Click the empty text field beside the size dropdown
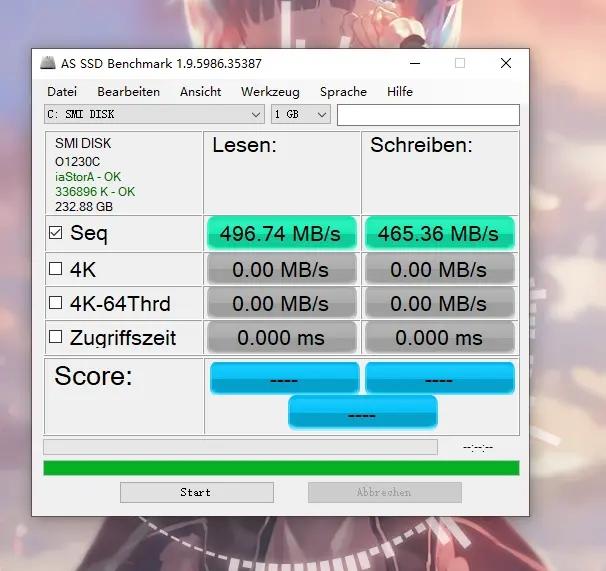606x571 pixels. [428, 115]
